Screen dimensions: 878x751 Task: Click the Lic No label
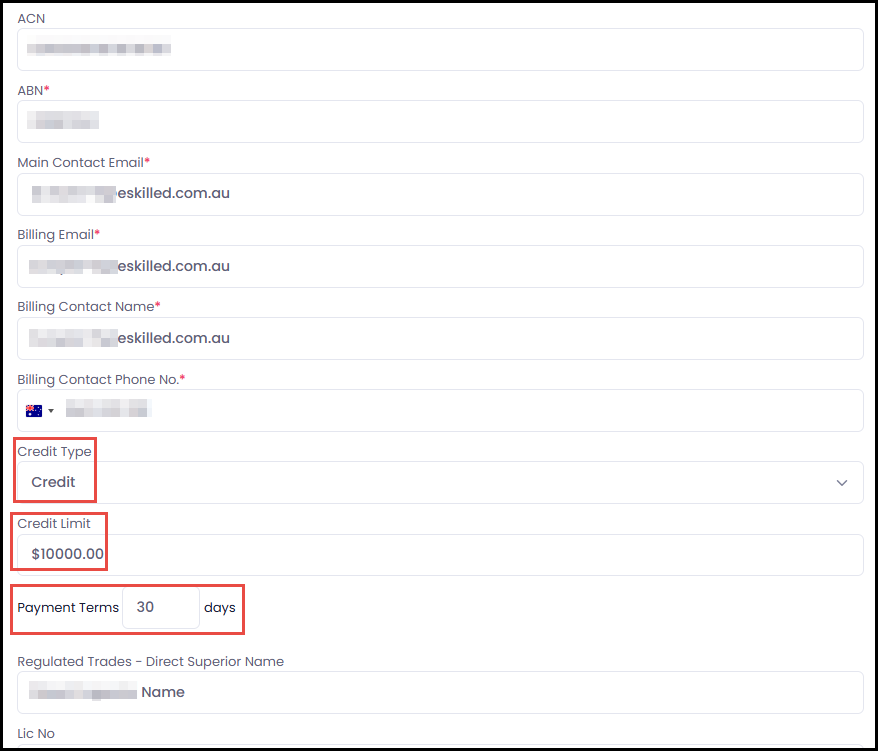coord(36,734)
